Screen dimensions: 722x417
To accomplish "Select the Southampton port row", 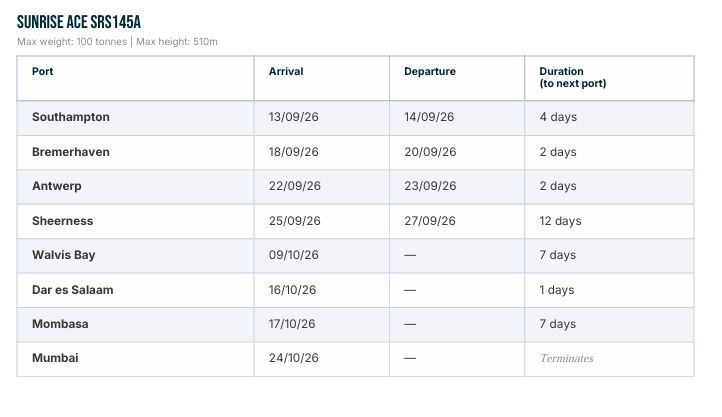I will click(355, 118).
